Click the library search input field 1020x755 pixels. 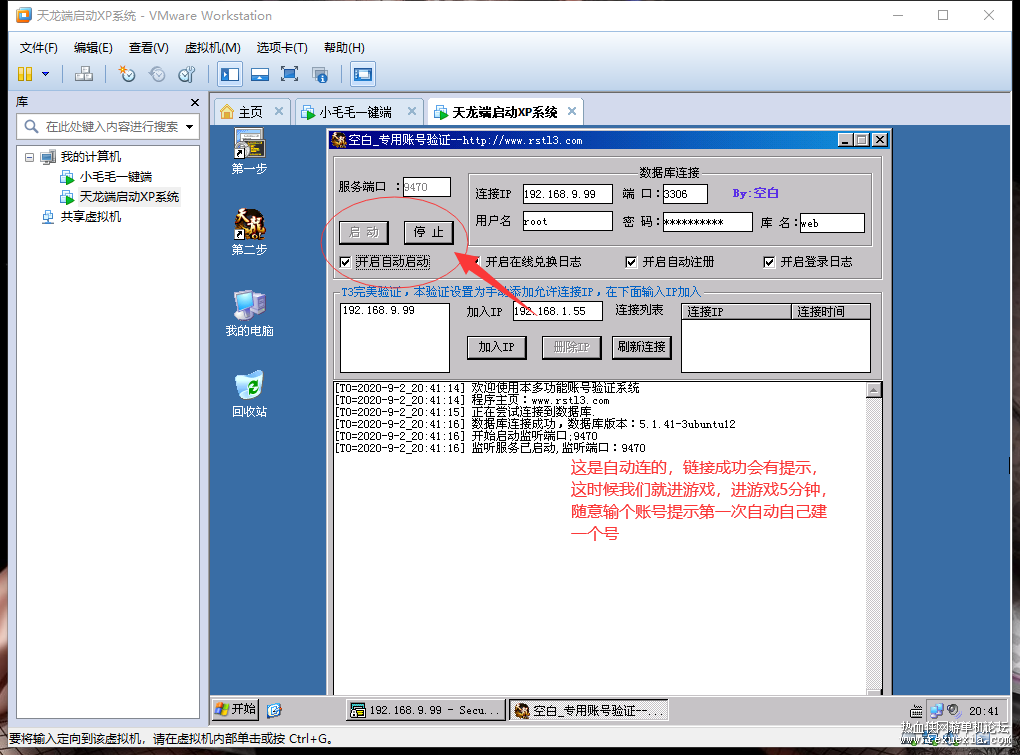click(x=109, y=126)
